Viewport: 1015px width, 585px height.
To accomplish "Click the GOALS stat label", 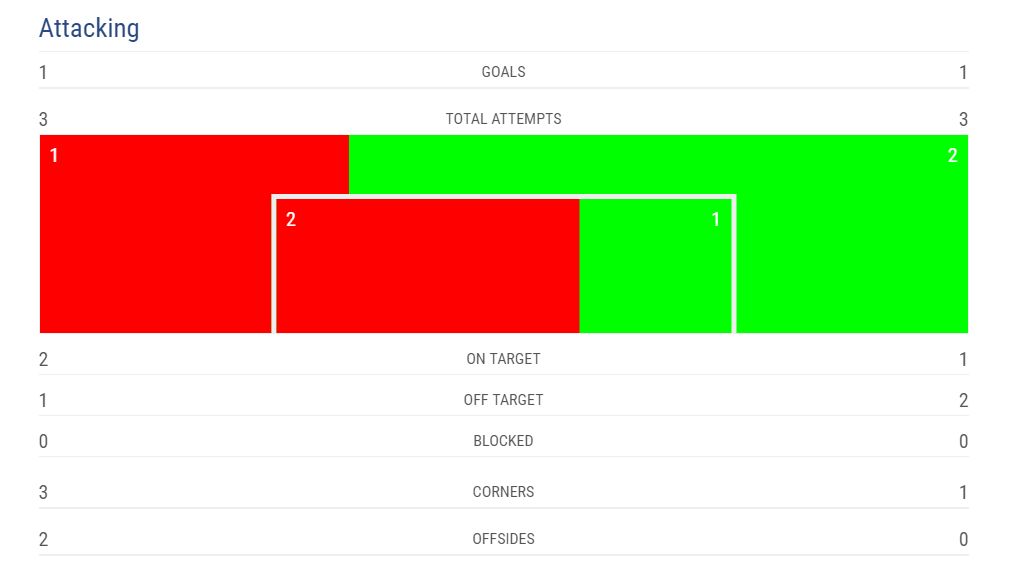I will (503, 72).
